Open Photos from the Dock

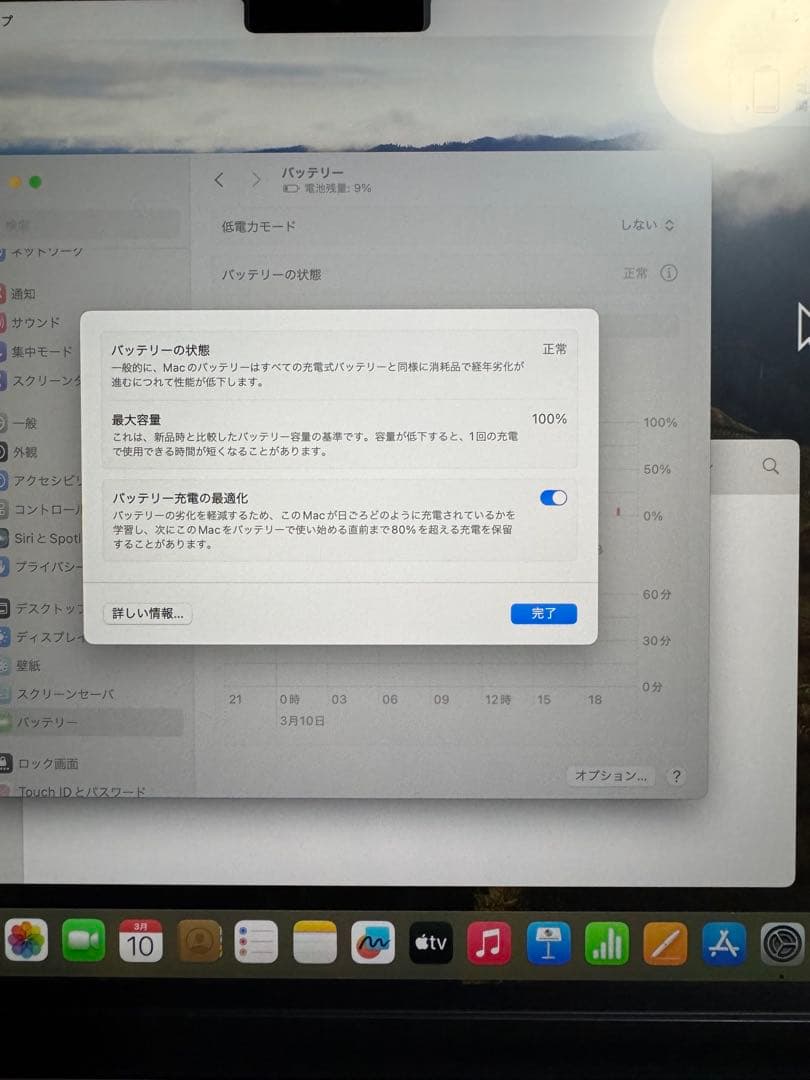click(27, 941)
